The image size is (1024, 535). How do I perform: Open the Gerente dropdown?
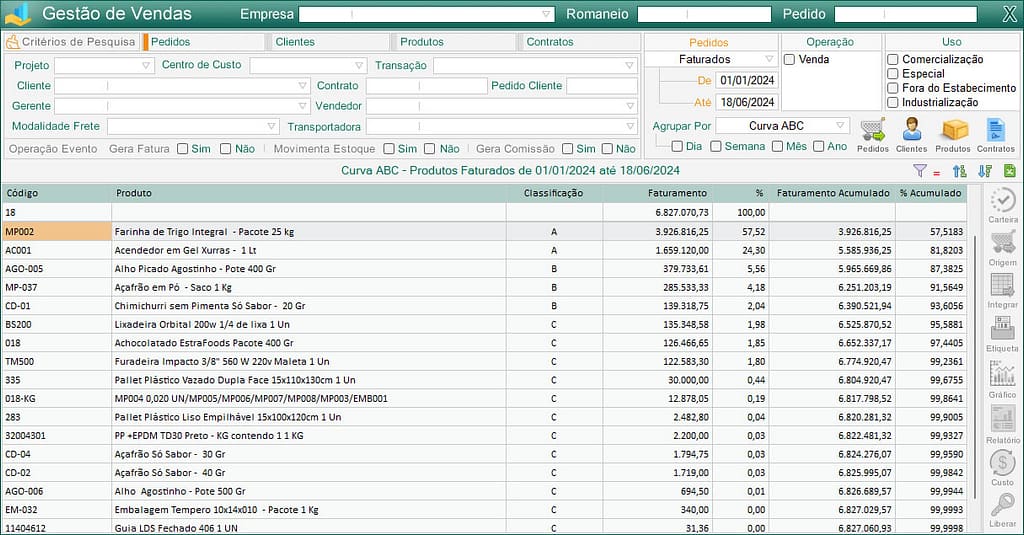click(x=302, y=106)
